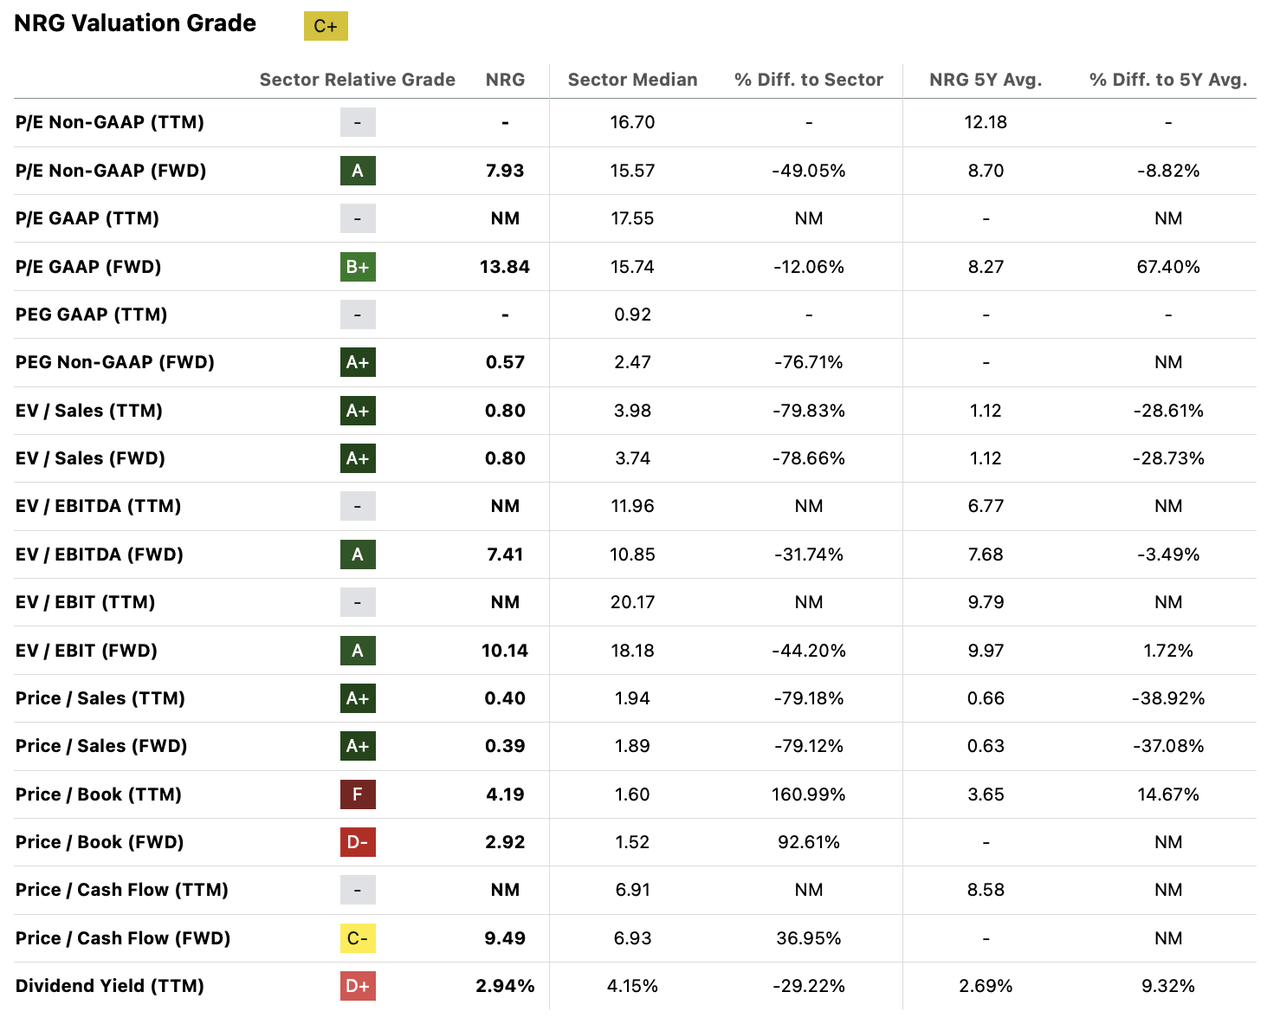Screen dimensions: 1280x1031
Task: Click the A+ grade badge for Price / Sales (TTM)
Action: point(358,699)
